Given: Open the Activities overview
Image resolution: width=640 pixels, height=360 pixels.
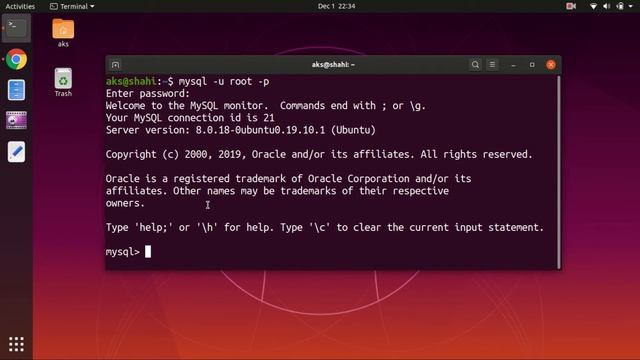Looking at the screenshot, I should 20,6.
